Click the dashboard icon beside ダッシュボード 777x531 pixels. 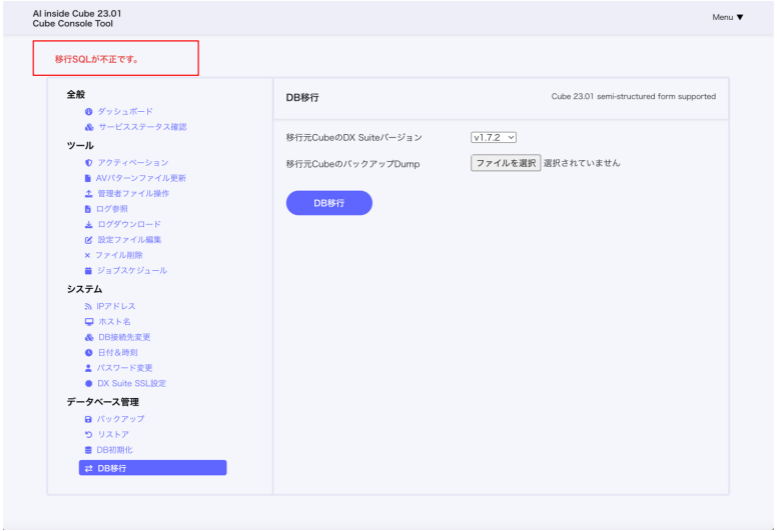pos(89,111)
